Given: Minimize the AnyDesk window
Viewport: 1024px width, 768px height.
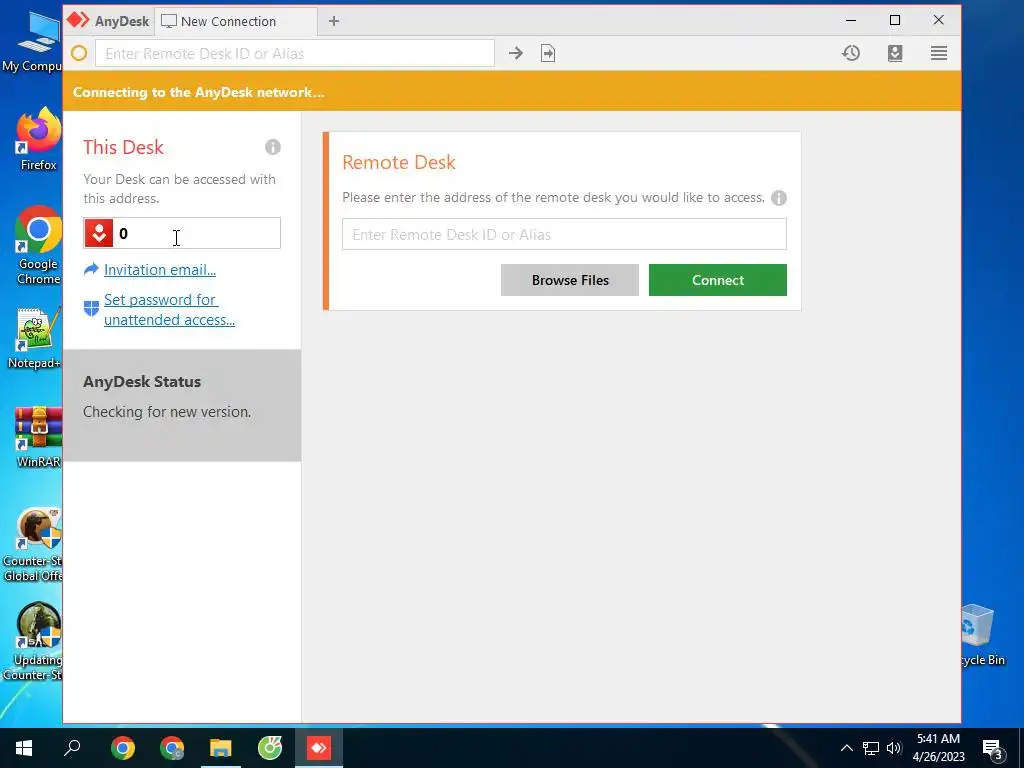Looking at the screenshot, I should [851, 20].
